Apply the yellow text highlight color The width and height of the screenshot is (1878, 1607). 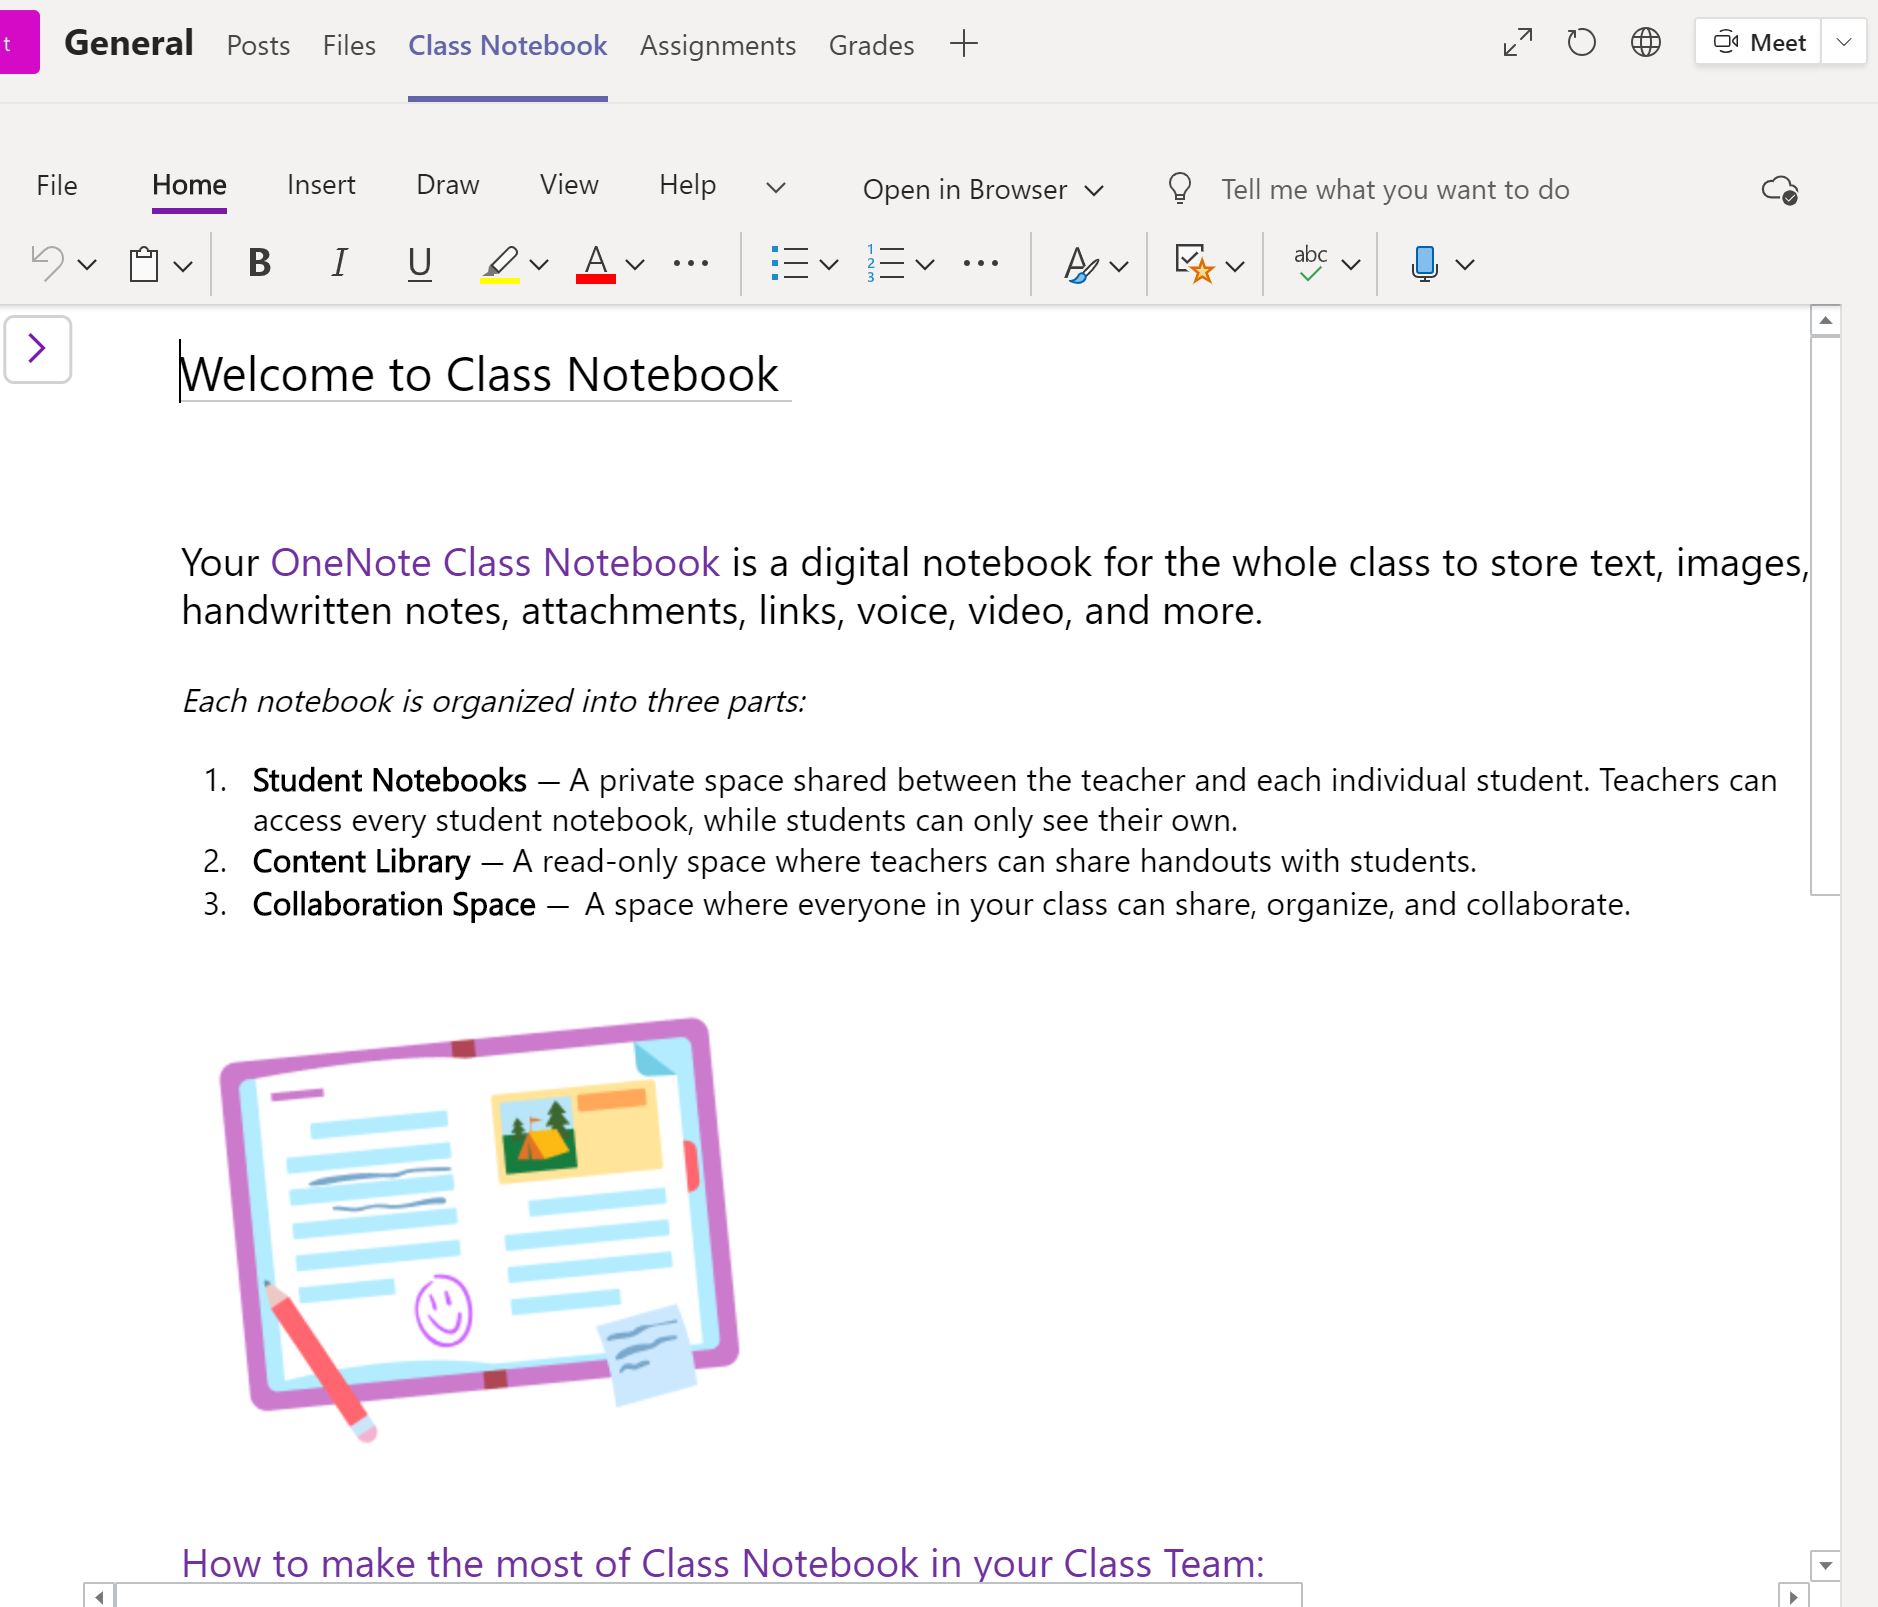(x=500, y=264)
